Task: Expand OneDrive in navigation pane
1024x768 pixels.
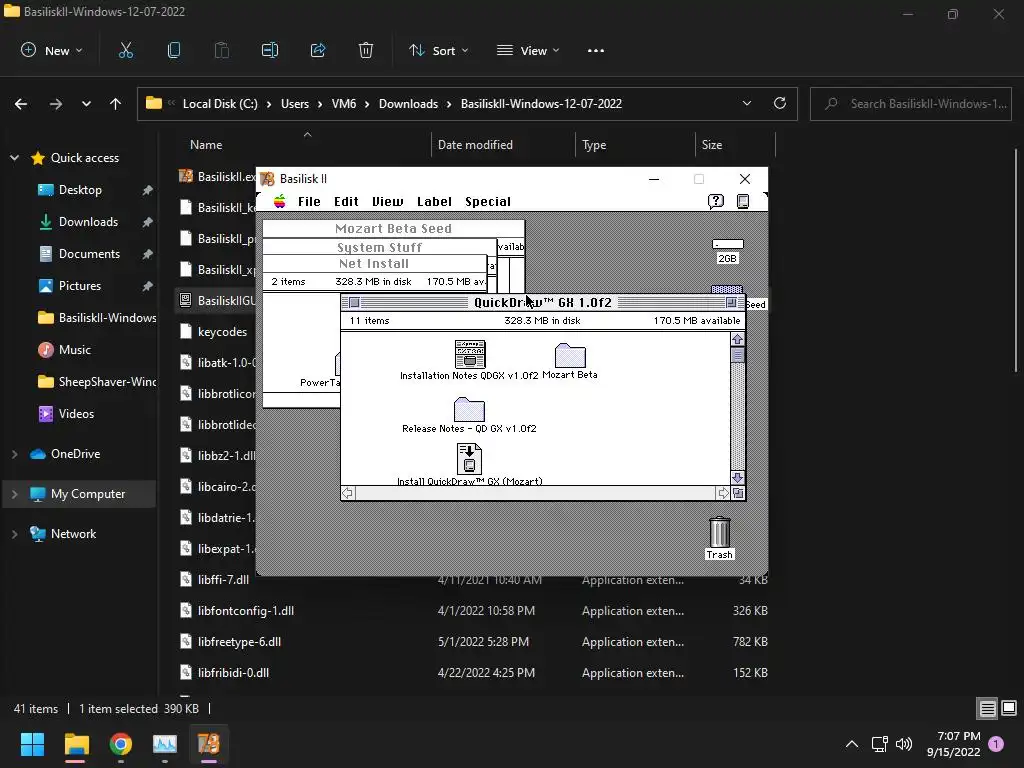Action: [x=14, y=454]
